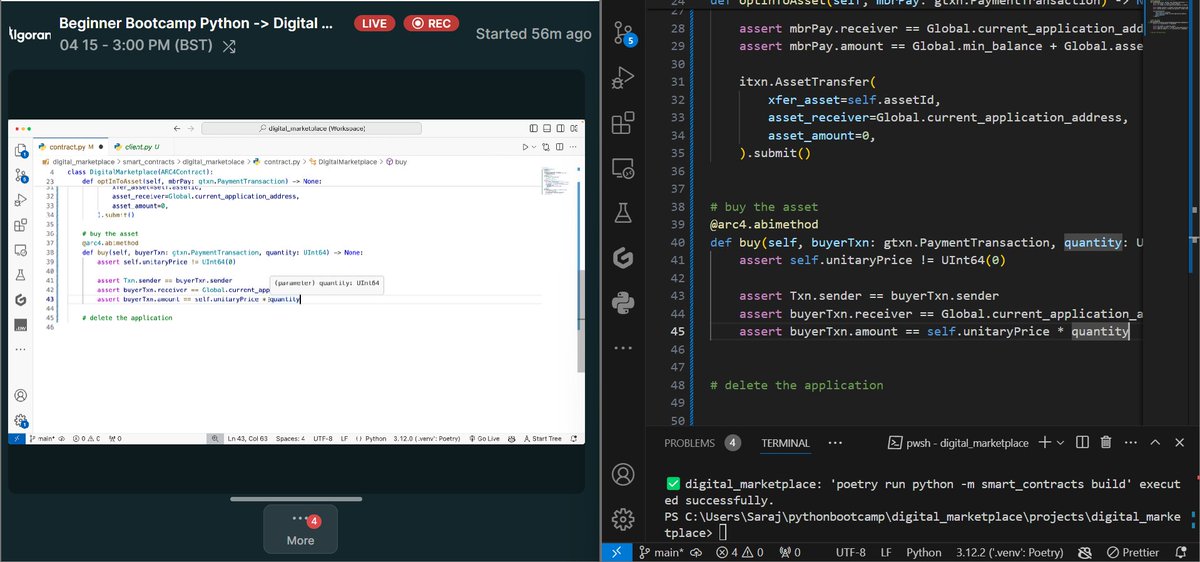
Task: Click the LIVE badge
Action: pyautogui.click(x=376, y=23)
